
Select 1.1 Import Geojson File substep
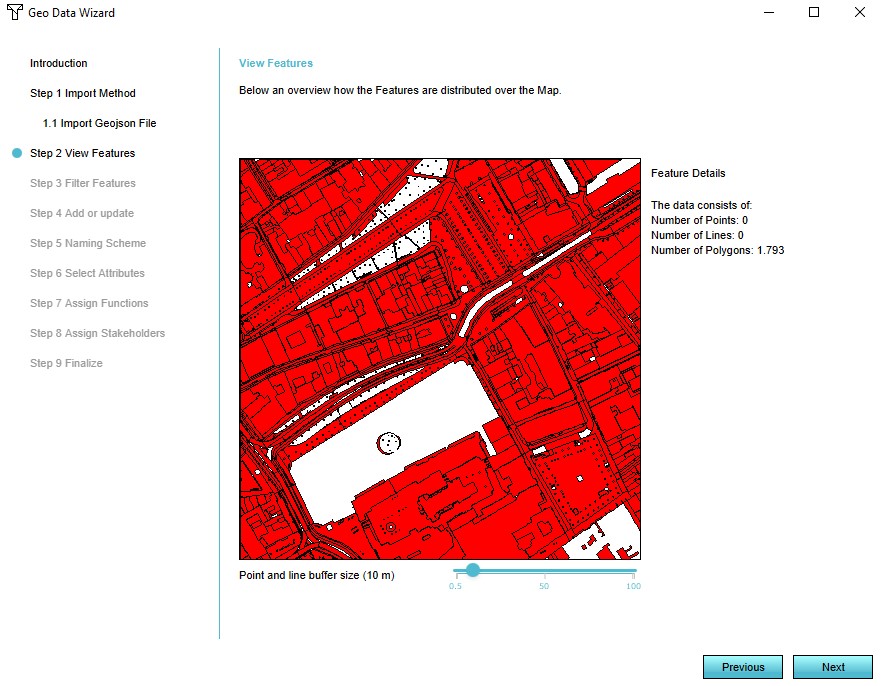pos(99,123)
